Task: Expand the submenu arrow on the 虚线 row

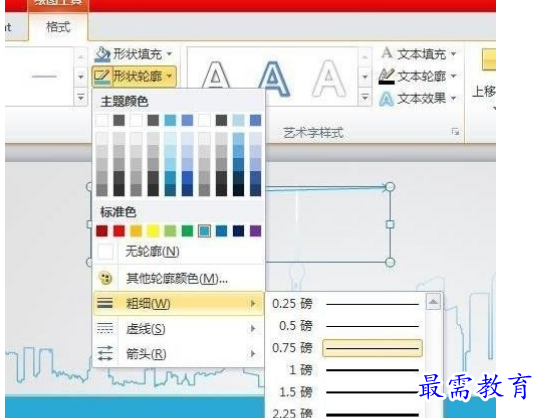Action: pyautogui.click(x=253, y=329)
